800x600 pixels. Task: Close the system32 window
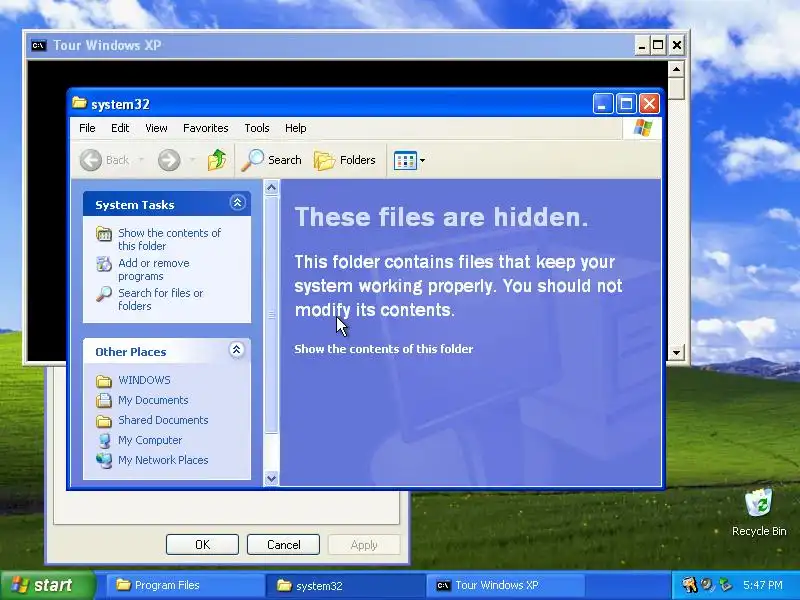[649, 104]
